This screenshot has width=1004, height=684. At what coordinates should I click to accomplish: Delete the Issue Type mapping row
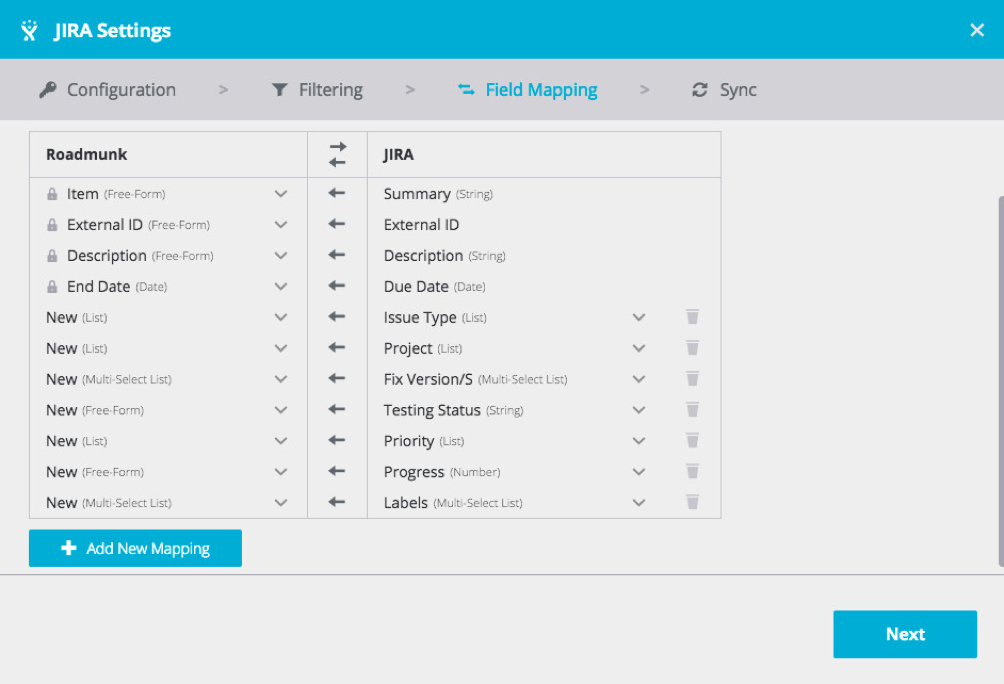coord(692,317)
